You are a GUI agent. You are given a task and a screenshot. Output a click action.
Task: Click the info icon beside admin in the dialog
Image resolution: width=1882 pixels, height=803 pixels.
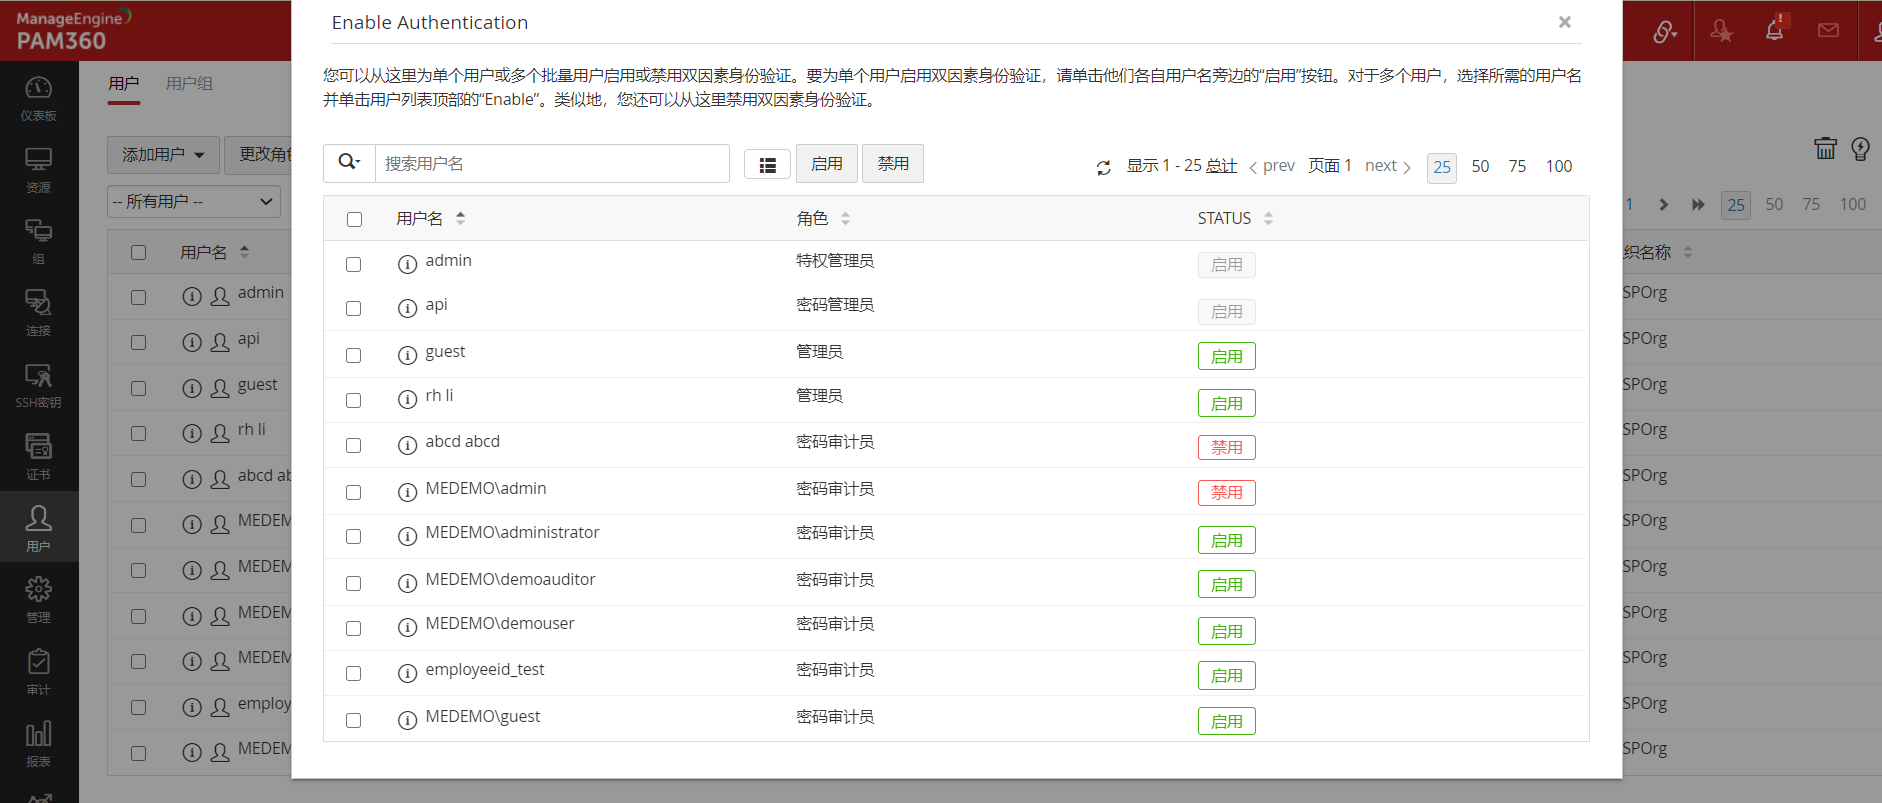pos(407,264)
